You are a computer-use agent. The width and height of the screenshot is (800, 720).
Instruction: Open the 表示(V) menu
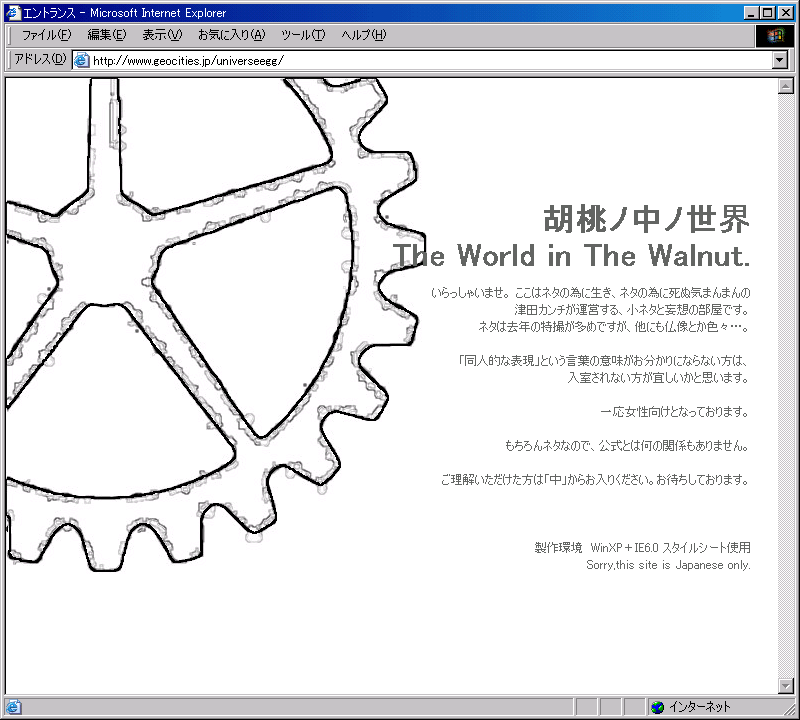[x=162, y=35]
